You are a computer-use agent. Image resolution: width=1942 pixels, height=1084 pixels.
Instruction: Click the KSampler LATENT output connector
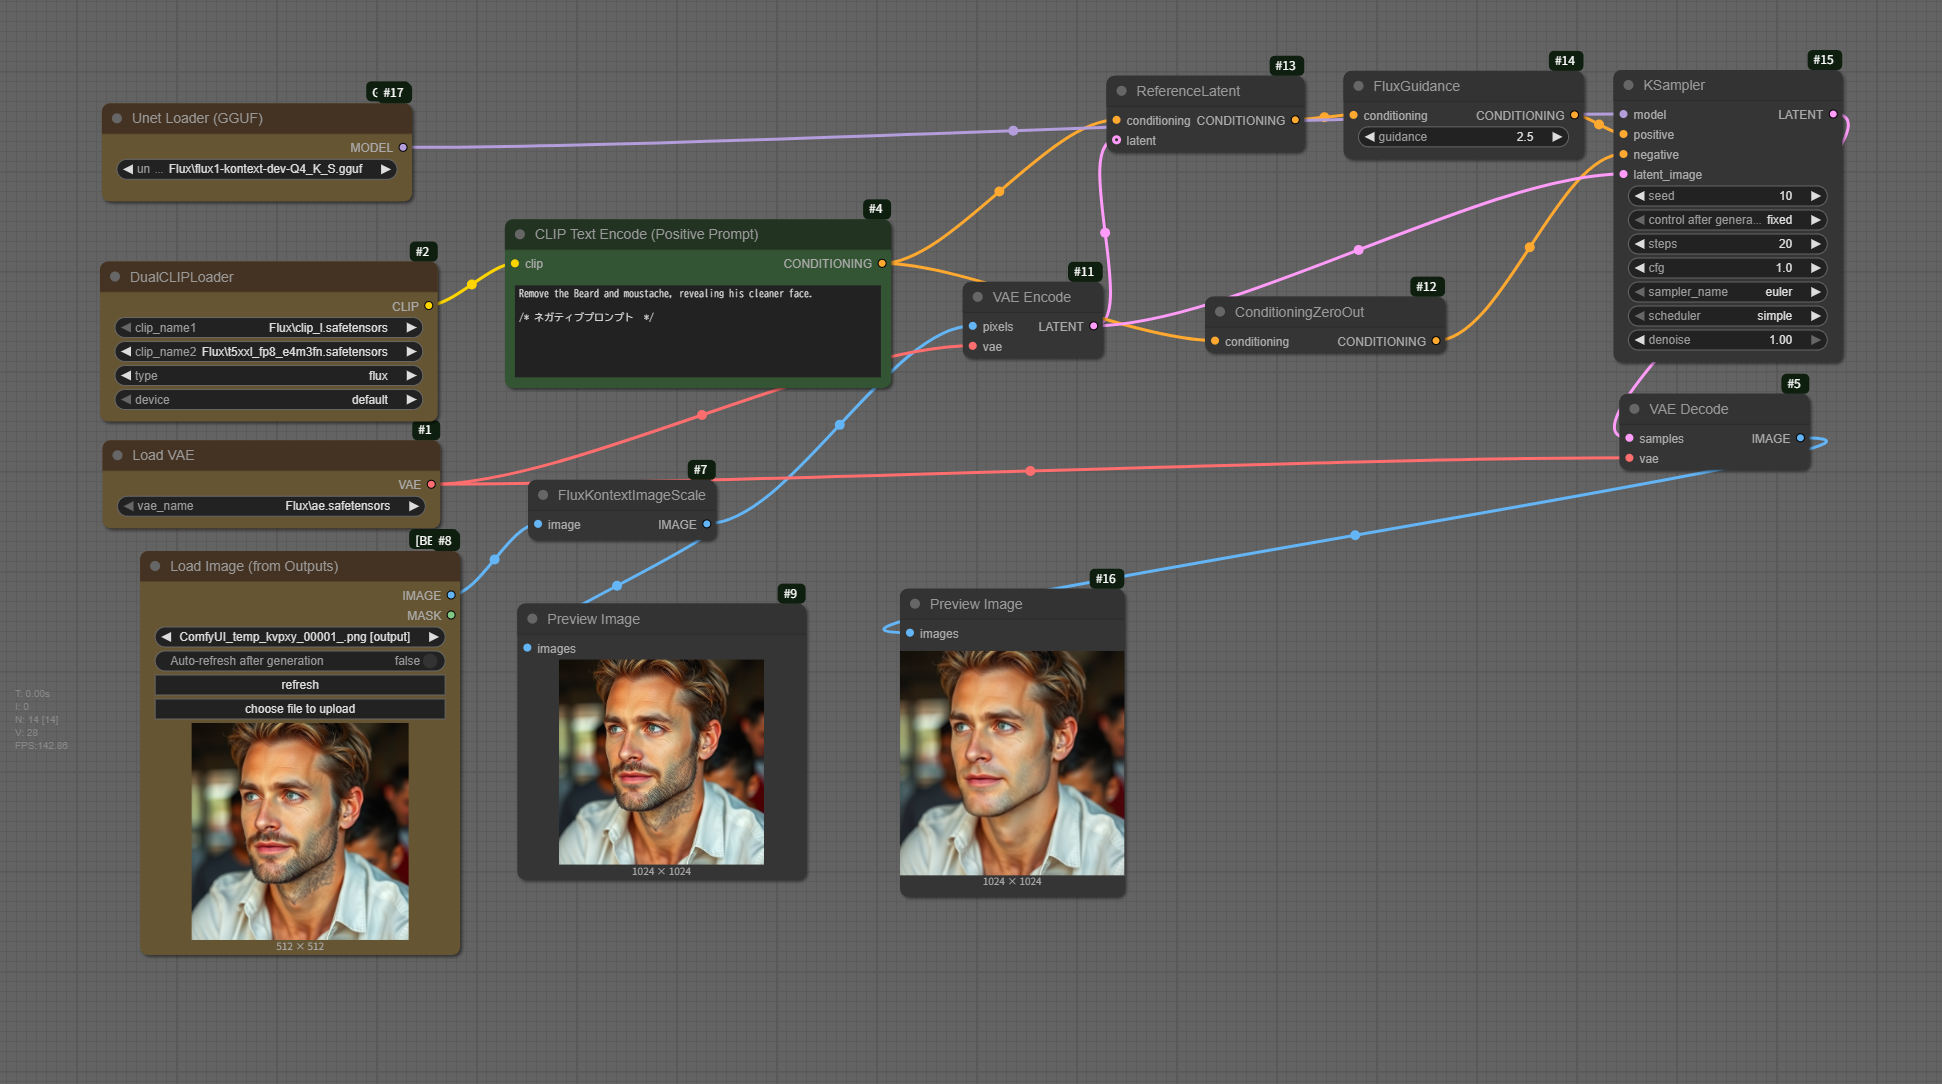coord(1833,115)
